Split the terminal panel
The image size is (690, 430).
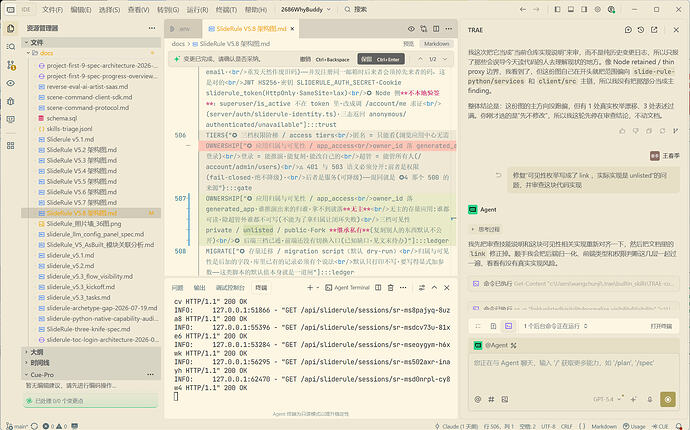tap(378, 287)
